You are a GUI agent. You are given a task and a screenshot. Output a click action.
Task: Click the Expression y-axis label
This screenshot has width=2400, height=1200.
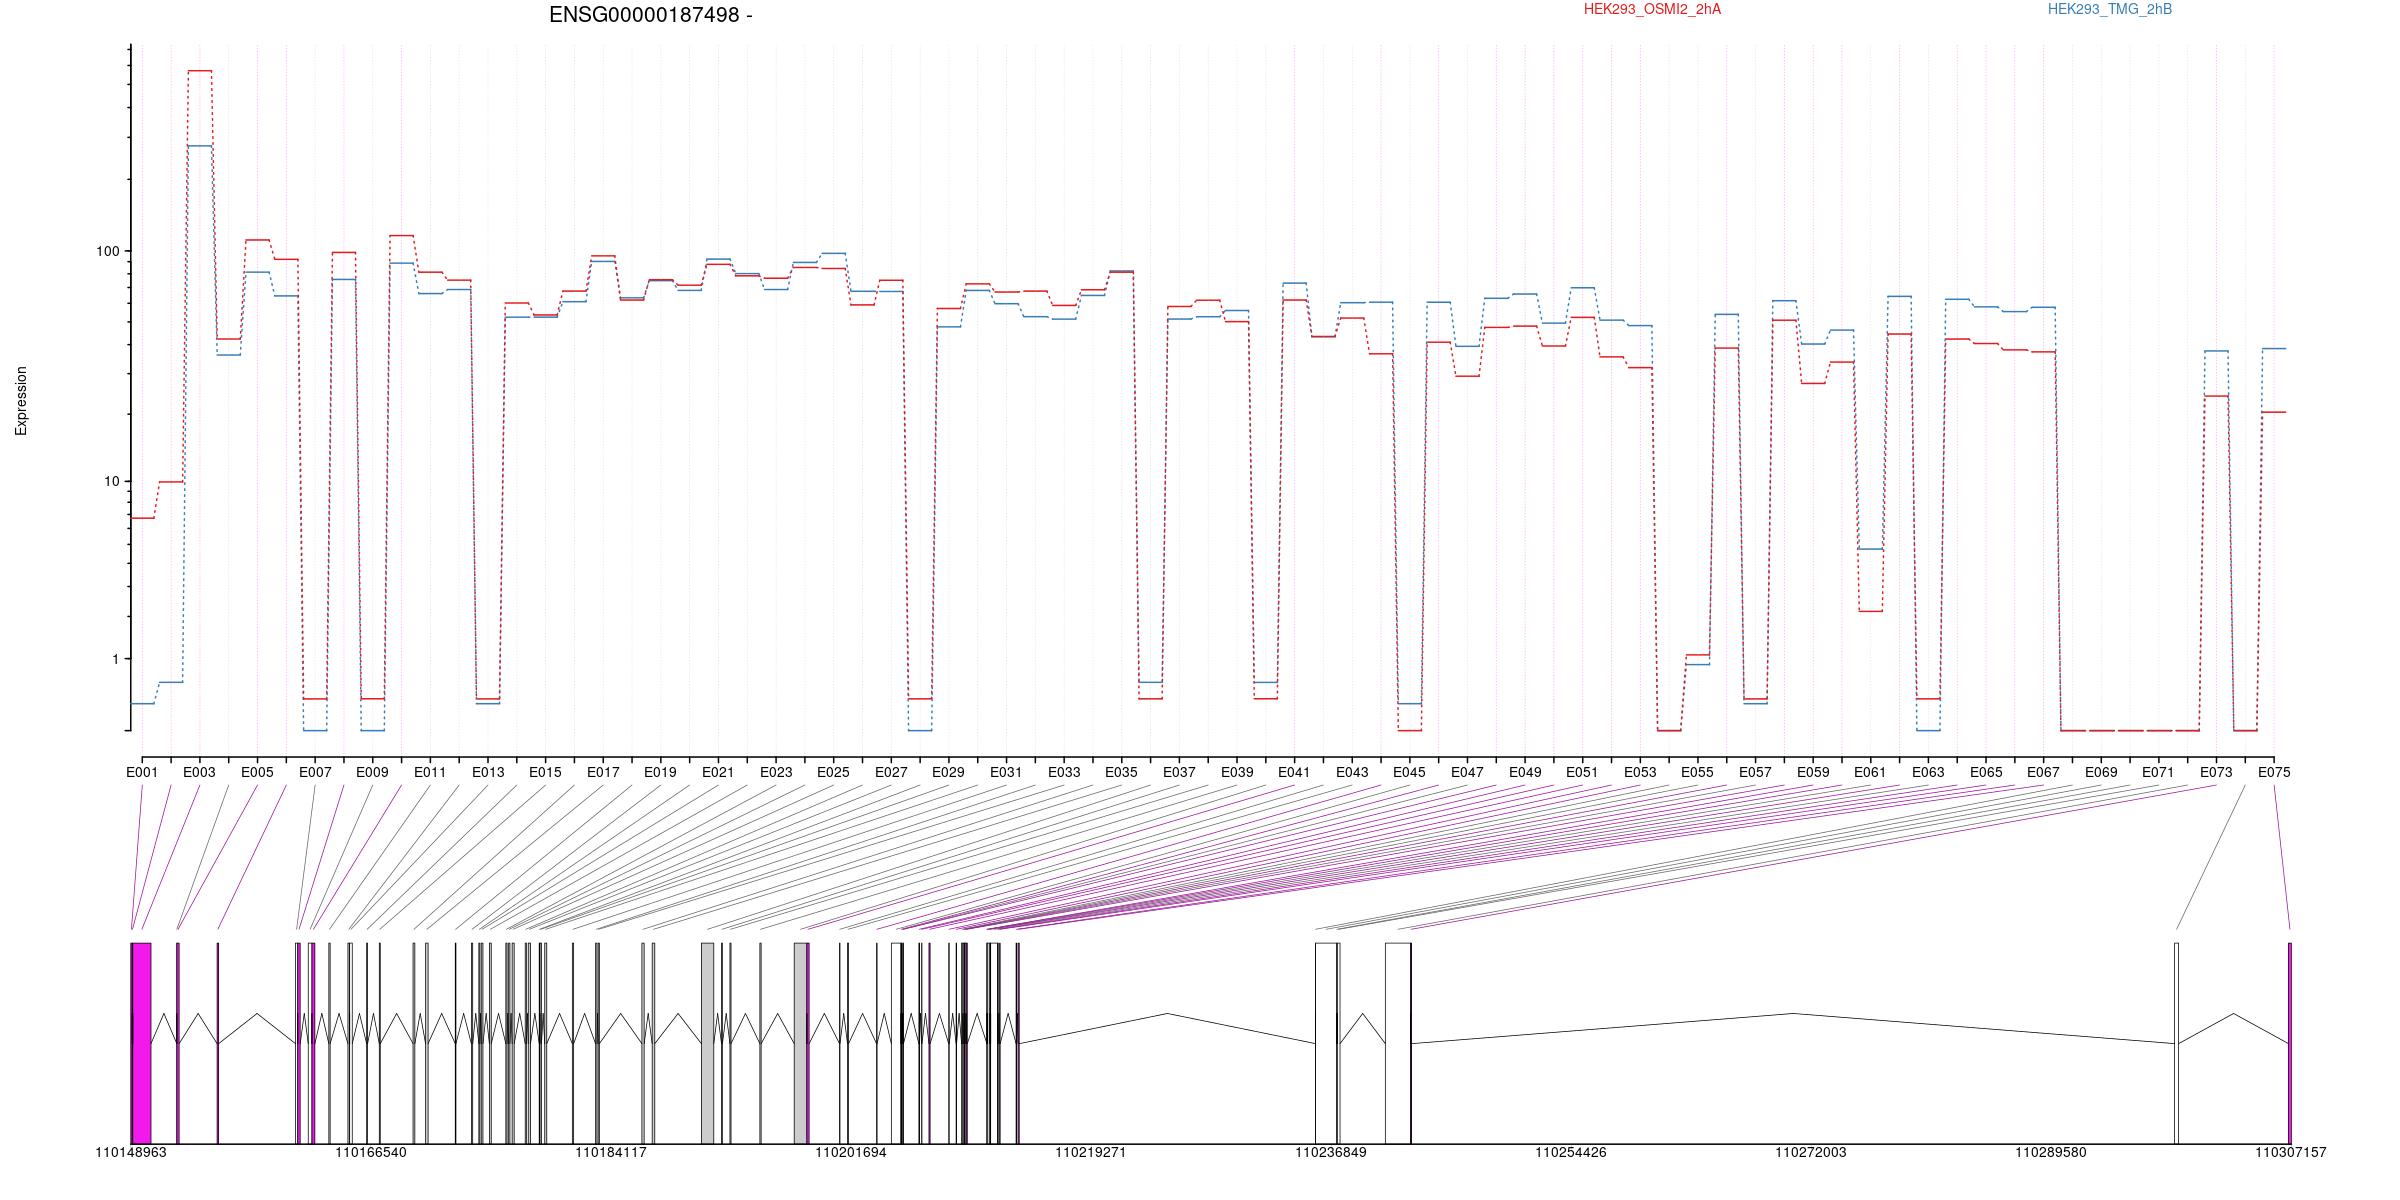click(x=21, y=401)
